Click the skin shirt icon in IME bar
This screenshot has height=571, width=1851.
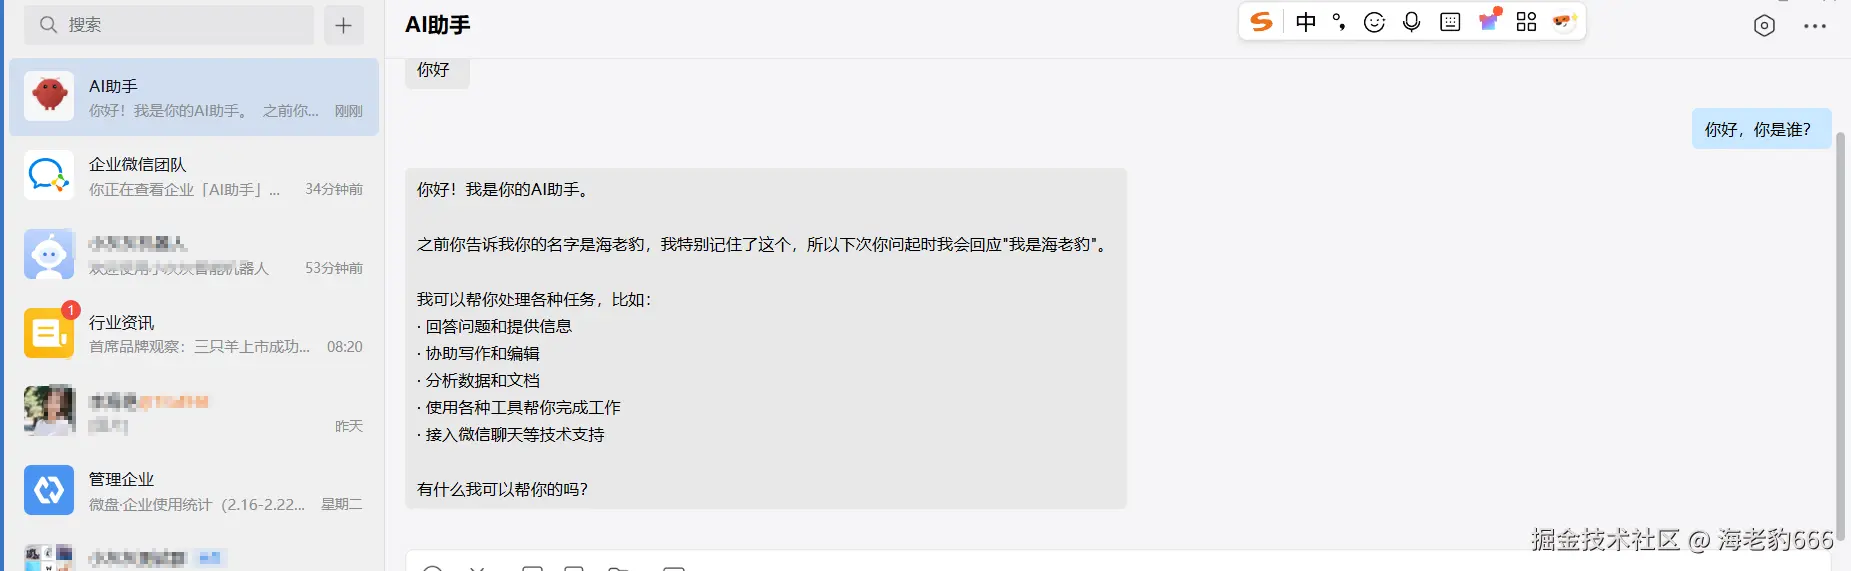click(1489, 20)
